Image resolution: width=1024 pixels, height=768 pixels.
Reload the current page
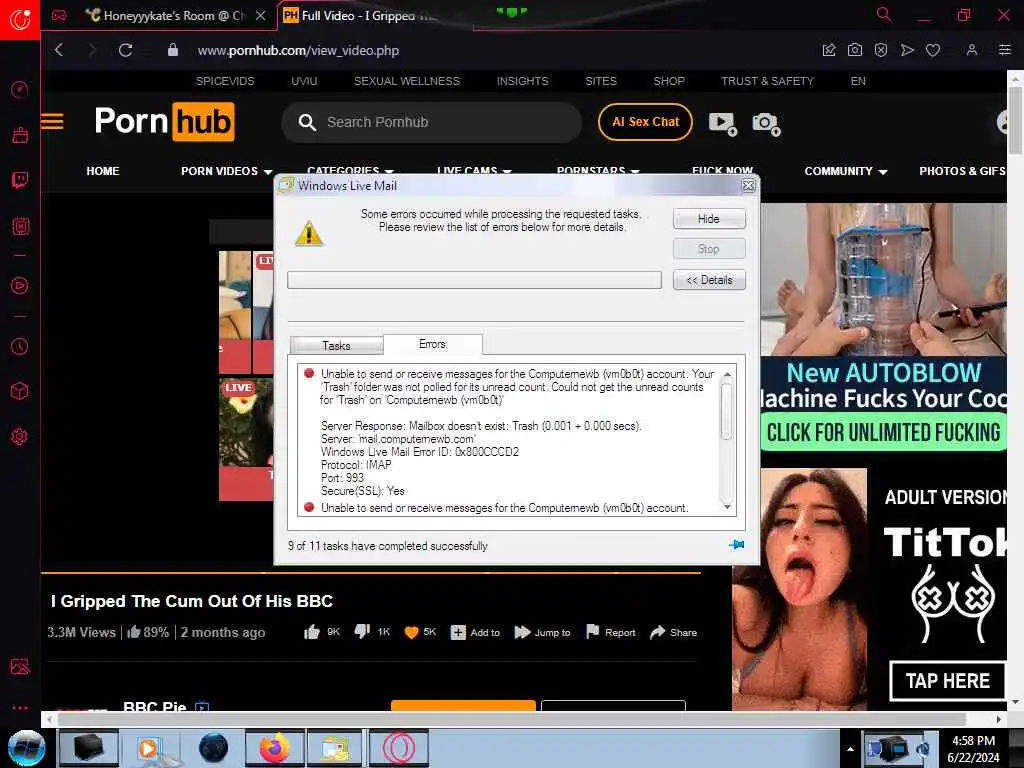pos(125,50)
